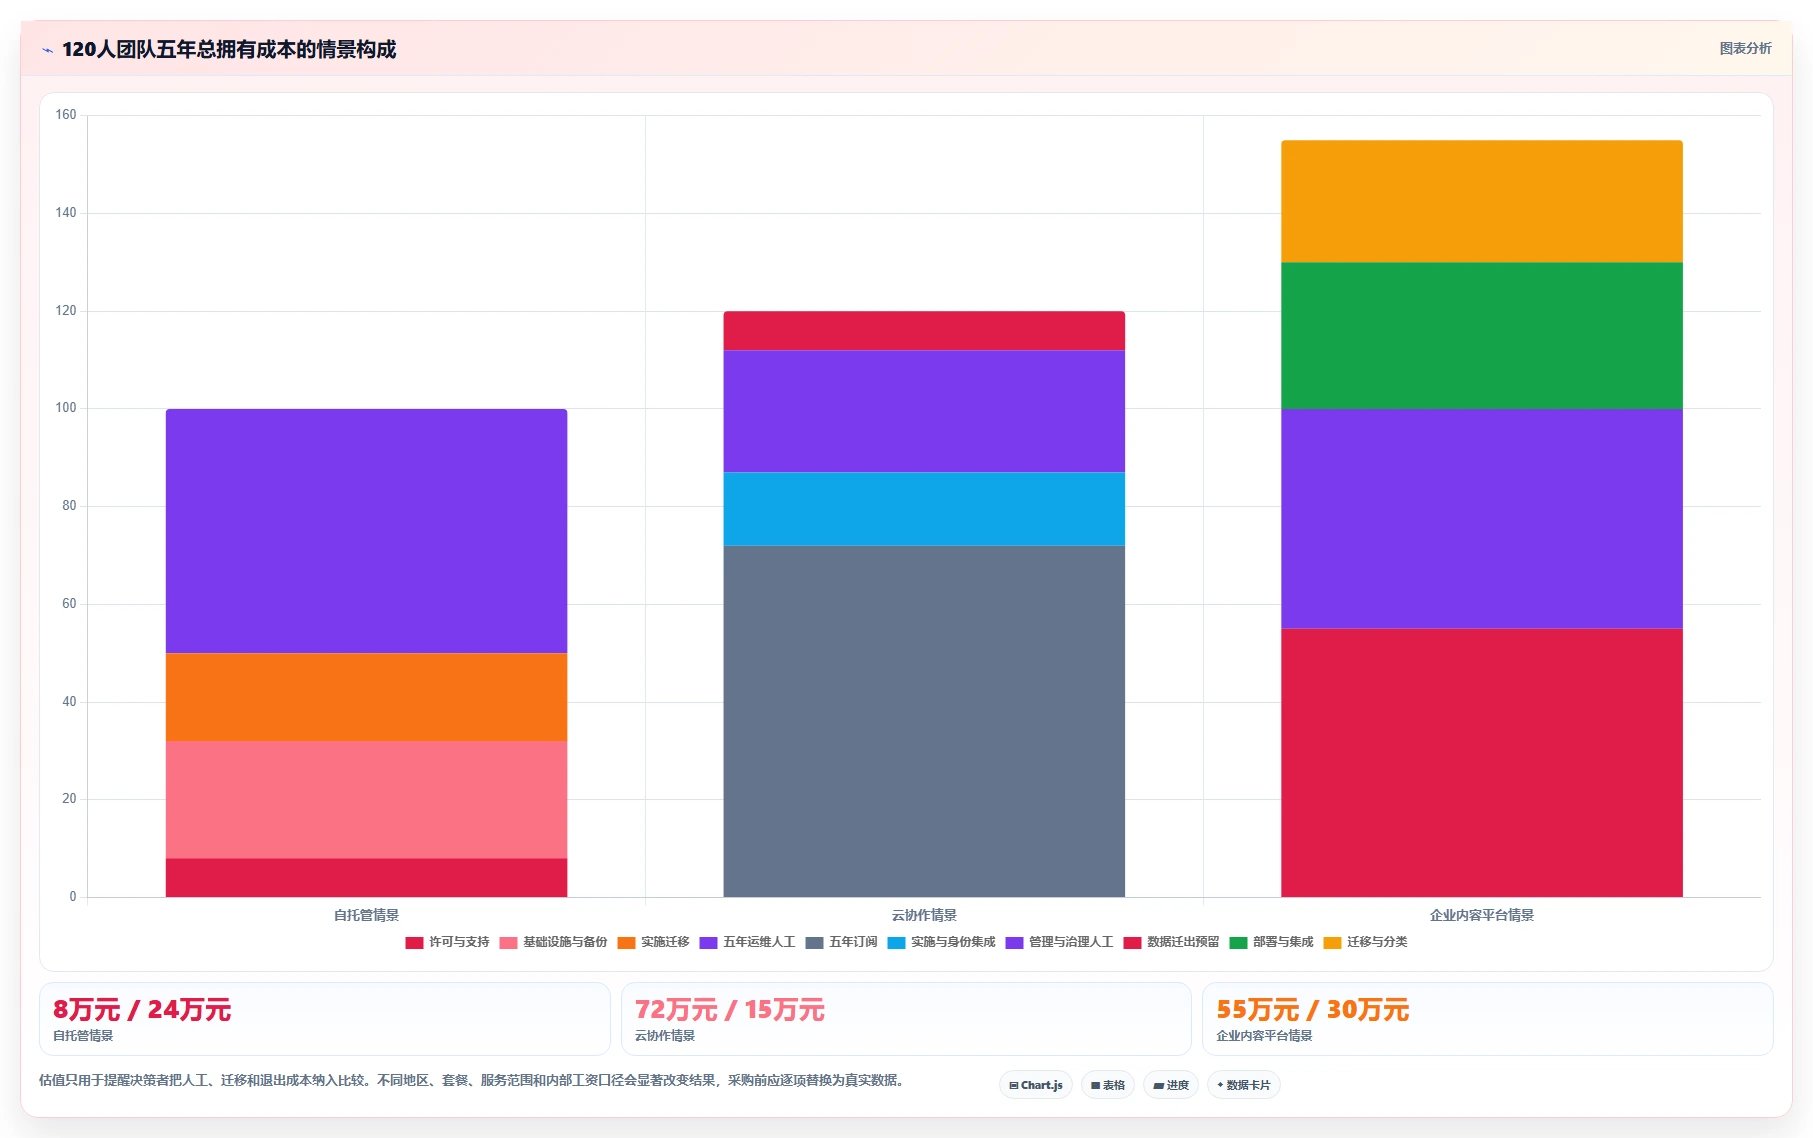Viewport: 1813px width, 1138px height.
Task: Click the 160 y-axis tick label
Action: (66, 115)
